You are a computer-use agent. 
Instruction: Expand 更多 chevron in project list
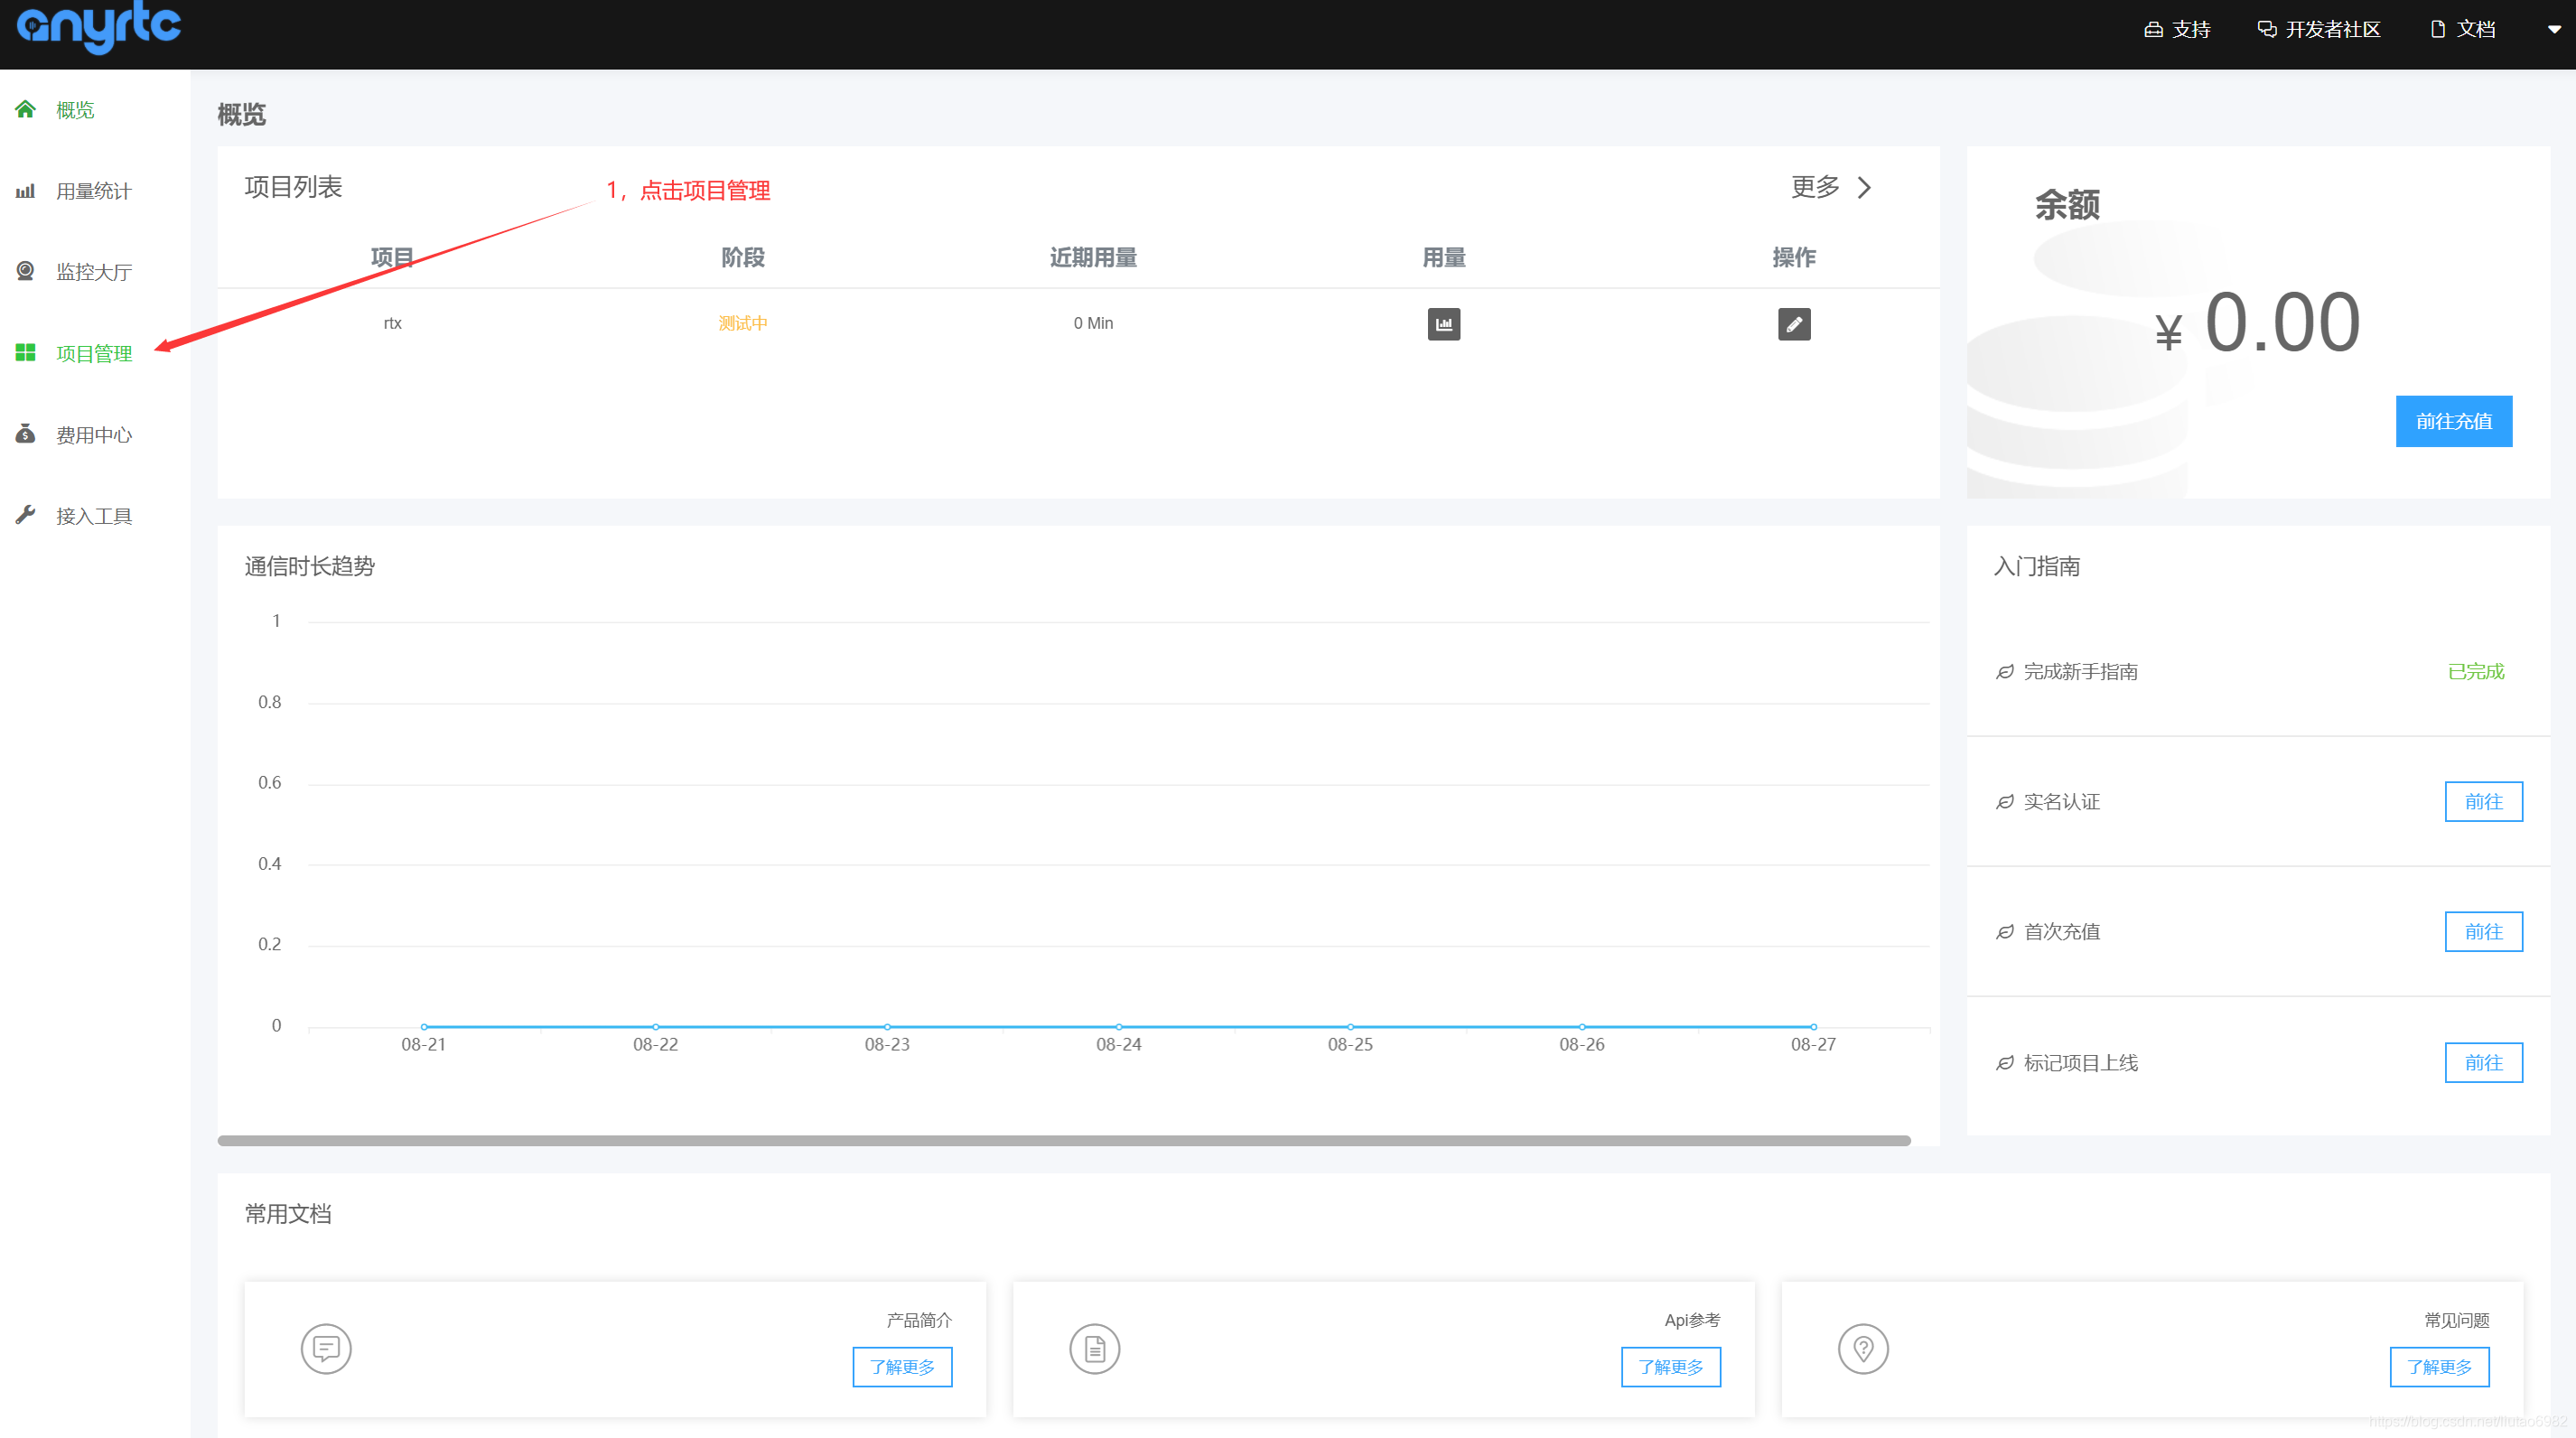(x=1864, y=188)
